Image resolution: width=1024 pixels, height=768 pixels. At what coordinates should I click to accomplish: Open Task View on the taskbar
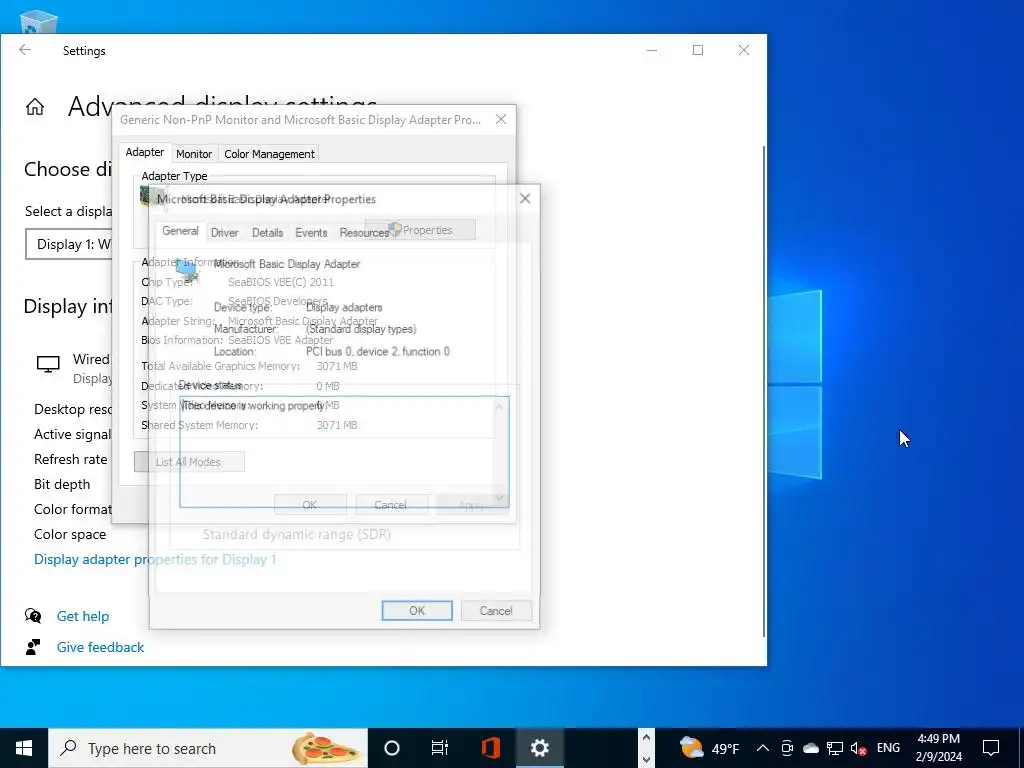pyautogui.click(x=440, y=748)
